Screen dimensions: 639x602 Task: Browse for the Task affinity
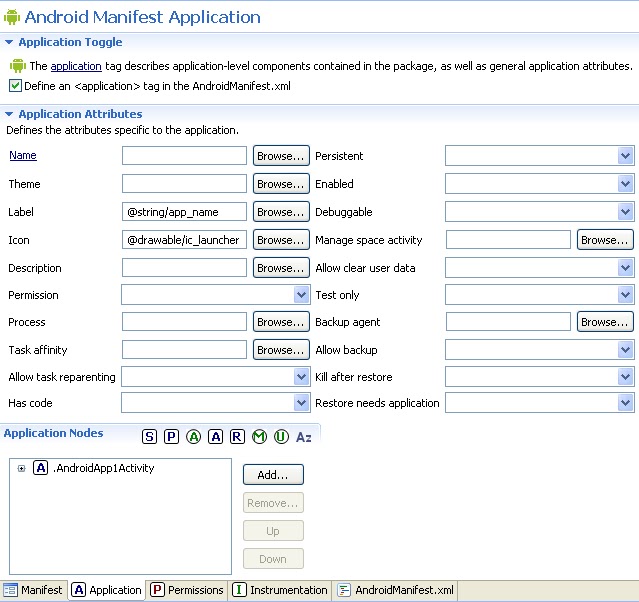281,350
